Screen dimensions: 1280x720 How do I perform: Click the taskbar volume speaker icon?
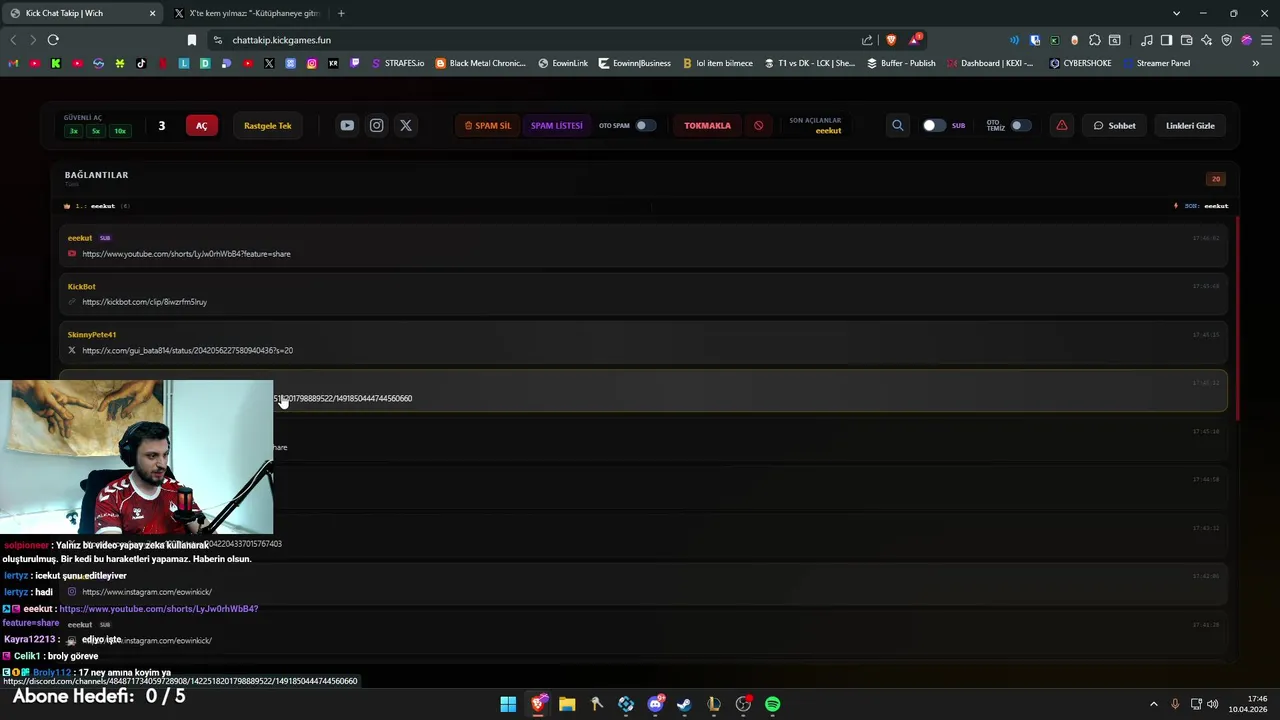[1213, 704]
